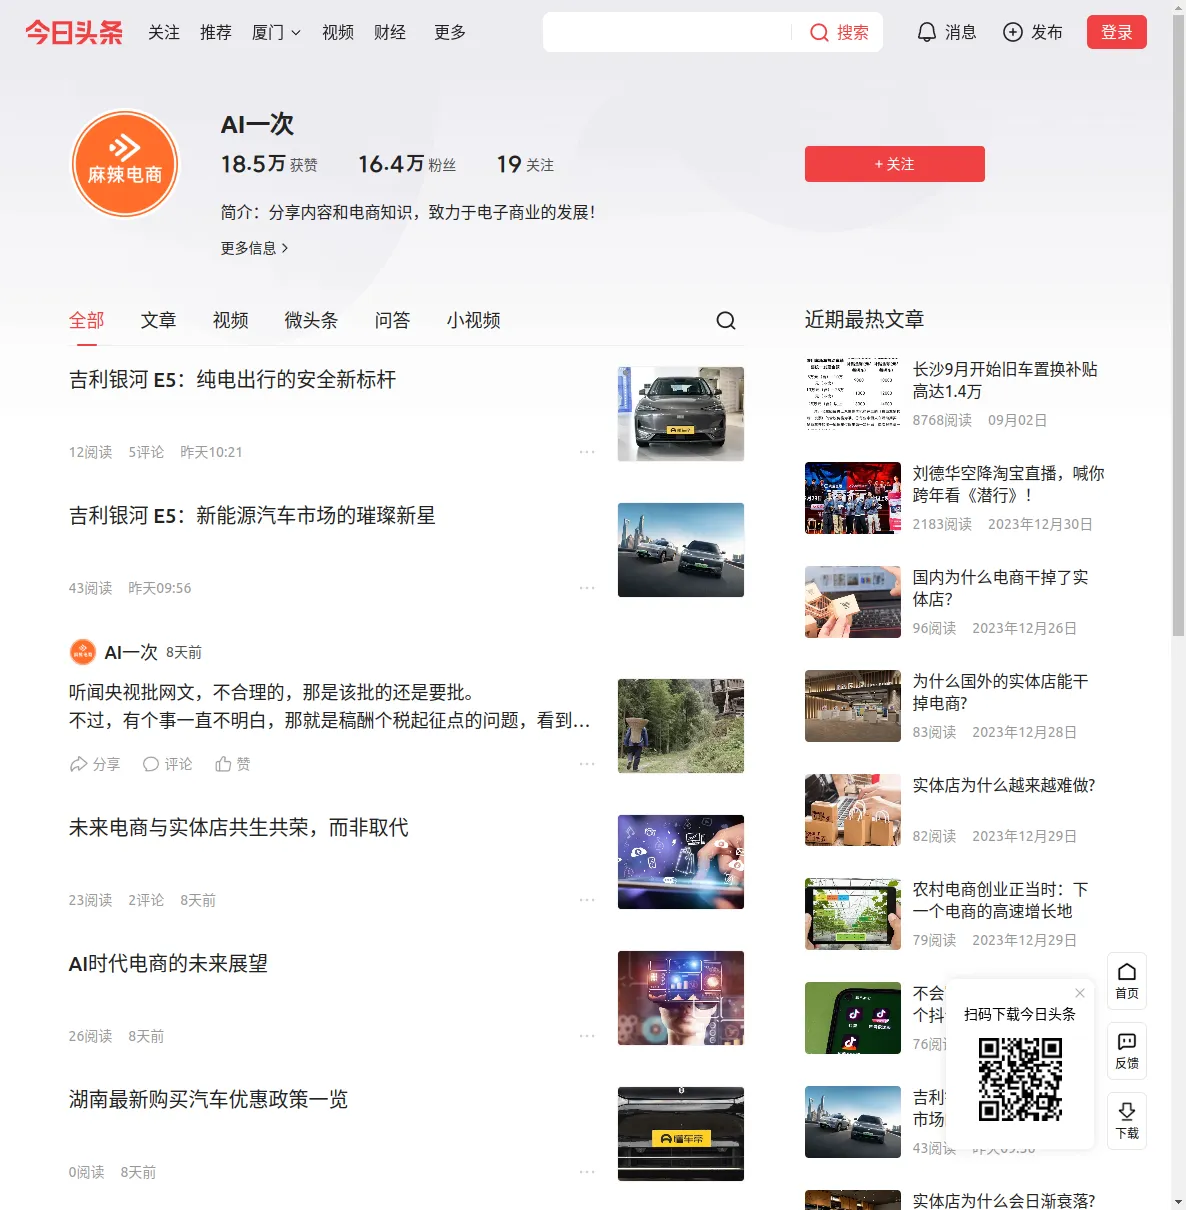Image resolution: width=1186 pixels, height=1210 pixels.
Task: Switch to 问答 tab
Action: (x=393, y=320)
